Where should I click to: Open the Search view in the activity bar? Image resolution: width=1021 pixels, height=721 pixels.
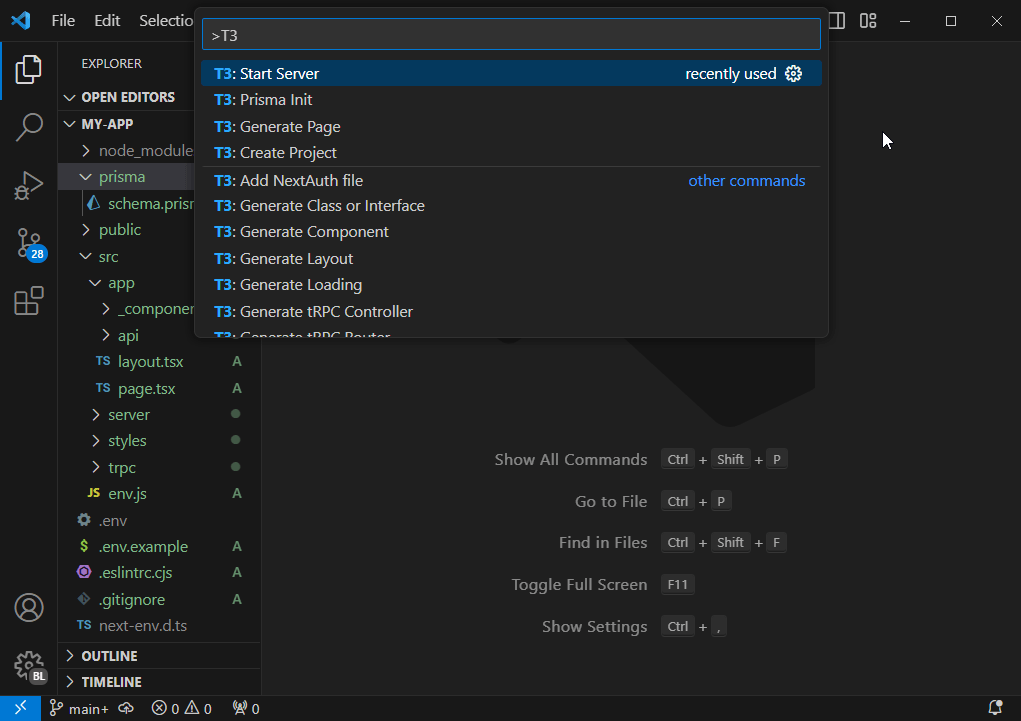point(29,127)
